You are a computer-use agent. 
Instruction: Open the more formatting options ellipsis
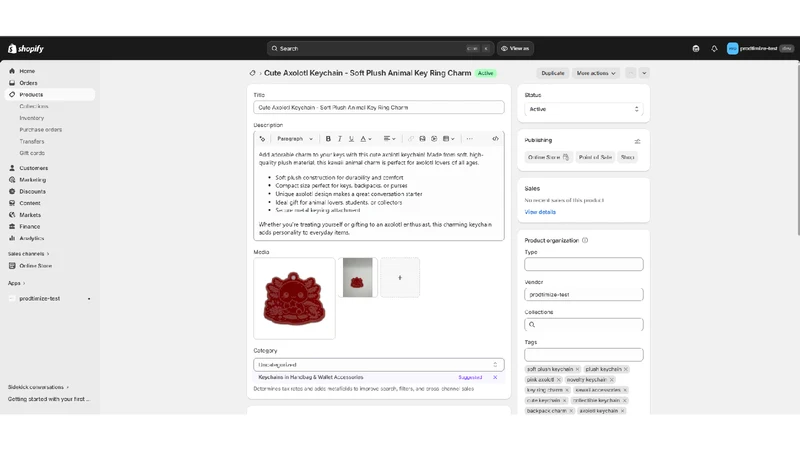(x=469, y=139)
